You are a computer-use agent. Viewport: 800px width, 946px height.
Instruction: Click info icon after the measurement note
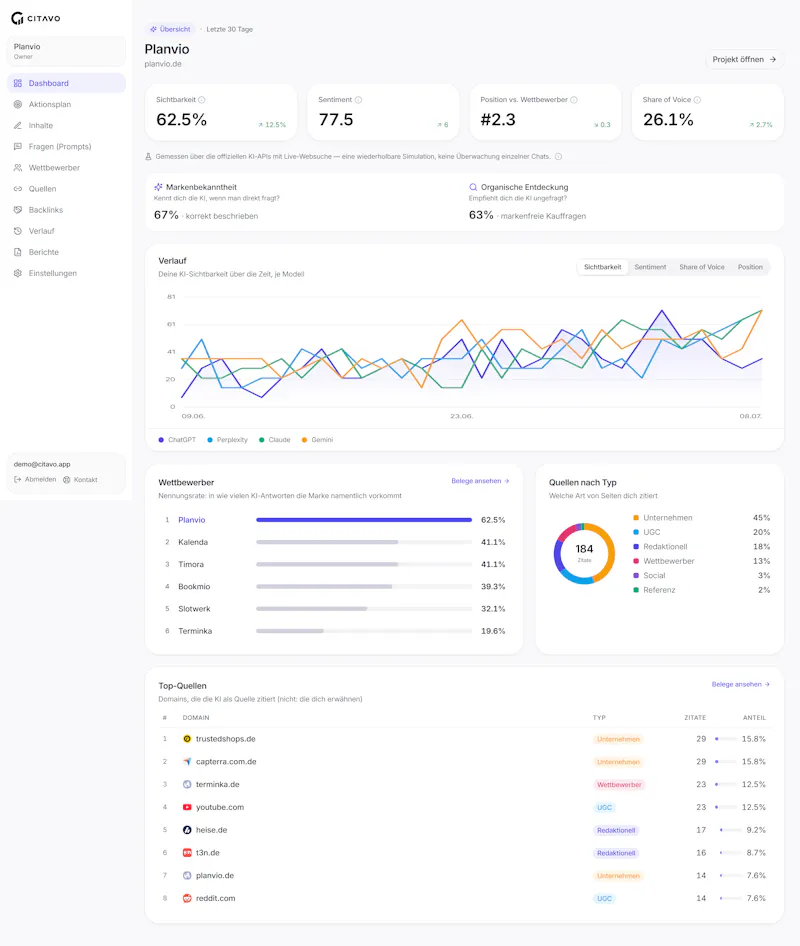(x=558, y=156)
